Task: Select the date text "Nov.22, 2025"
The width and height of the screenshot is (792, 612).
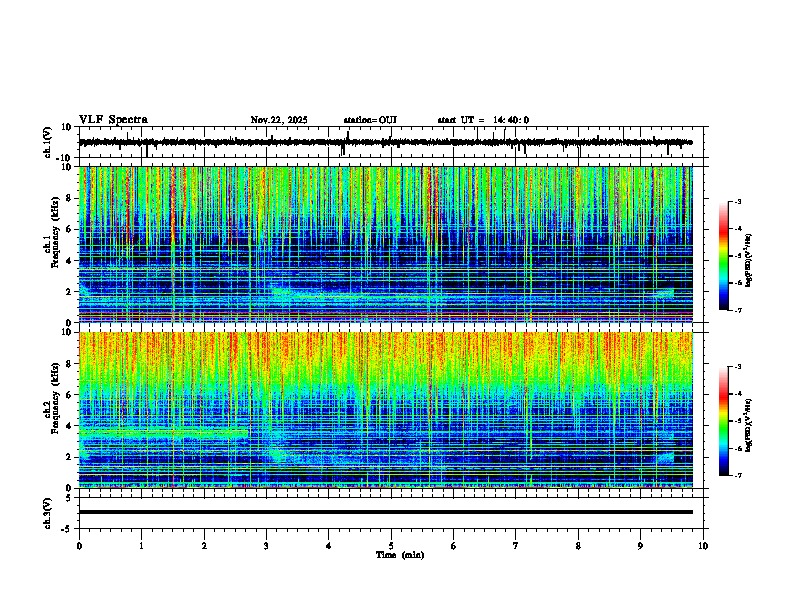Action: click(279, 120)
